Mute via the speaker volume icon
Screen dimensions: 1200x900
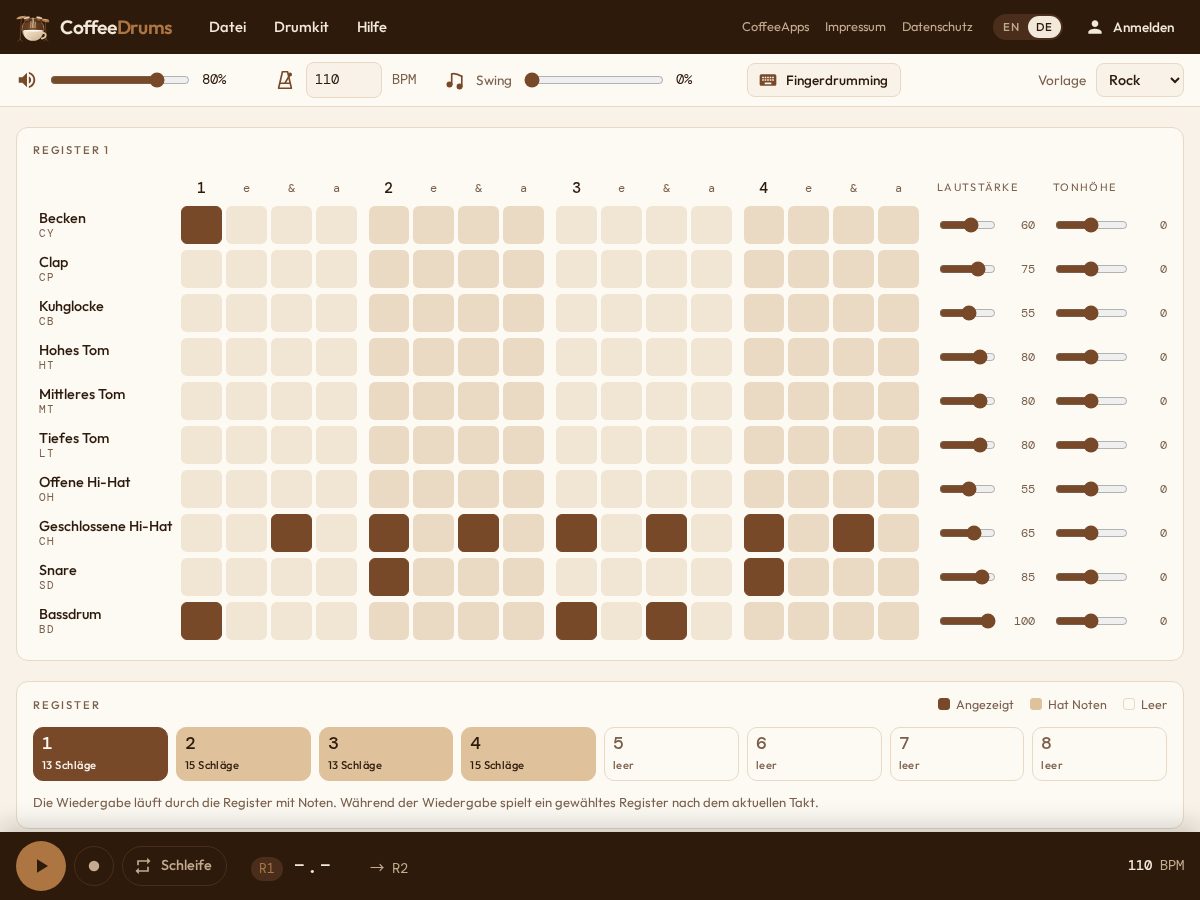coord(27,80)
